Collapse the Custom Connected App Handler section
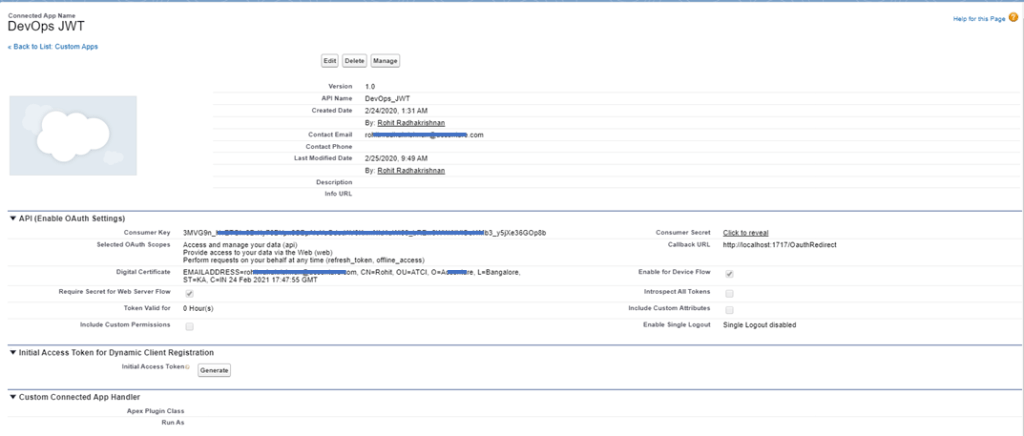Screen dimensions: 1024x436 coord(13,397)
